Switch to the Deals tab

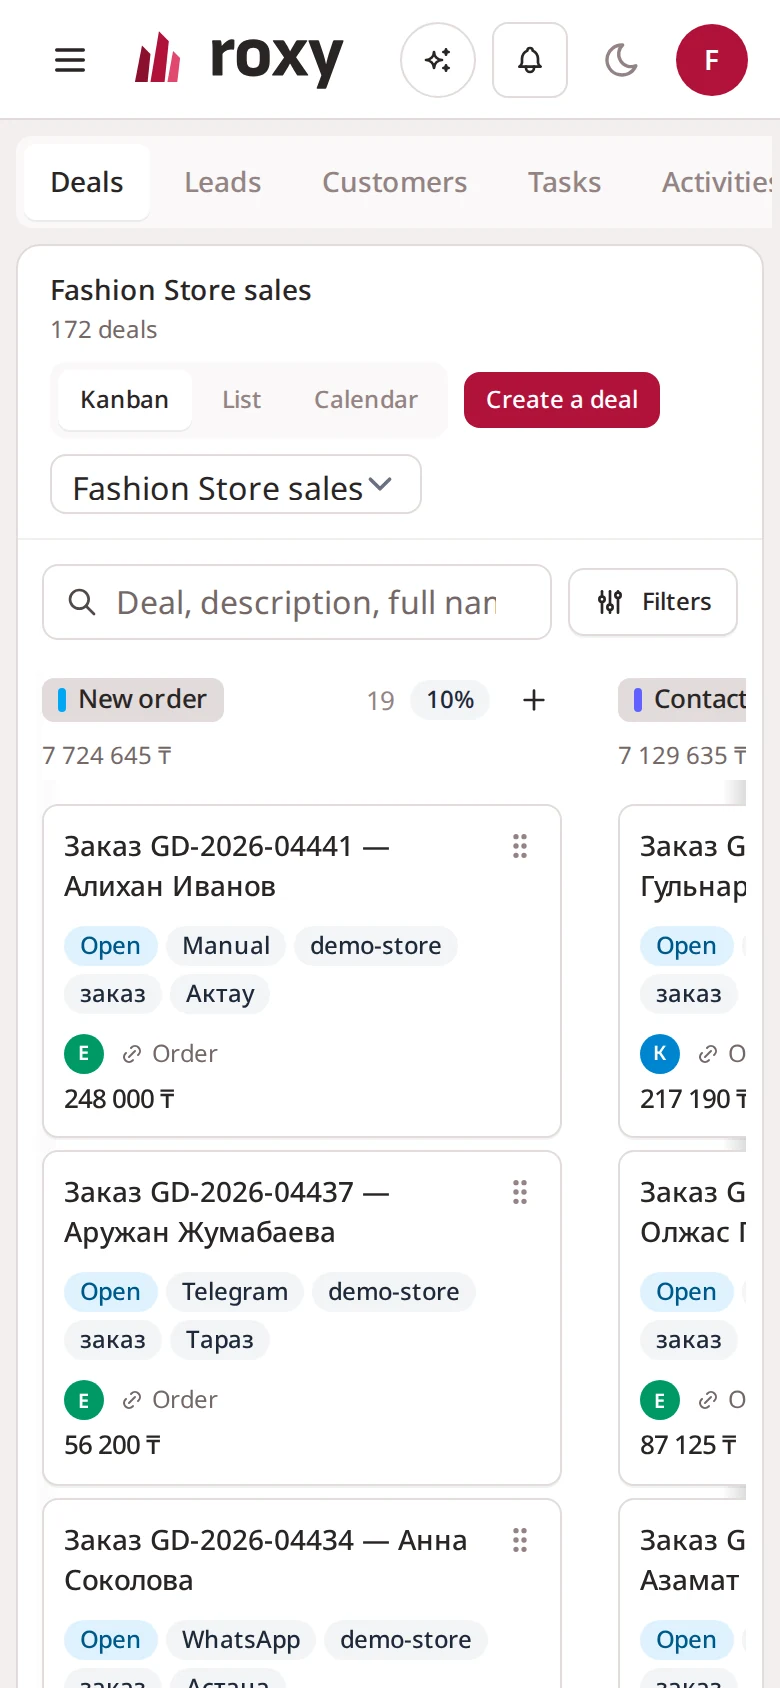pyautogui.click(x=87, y=182)
